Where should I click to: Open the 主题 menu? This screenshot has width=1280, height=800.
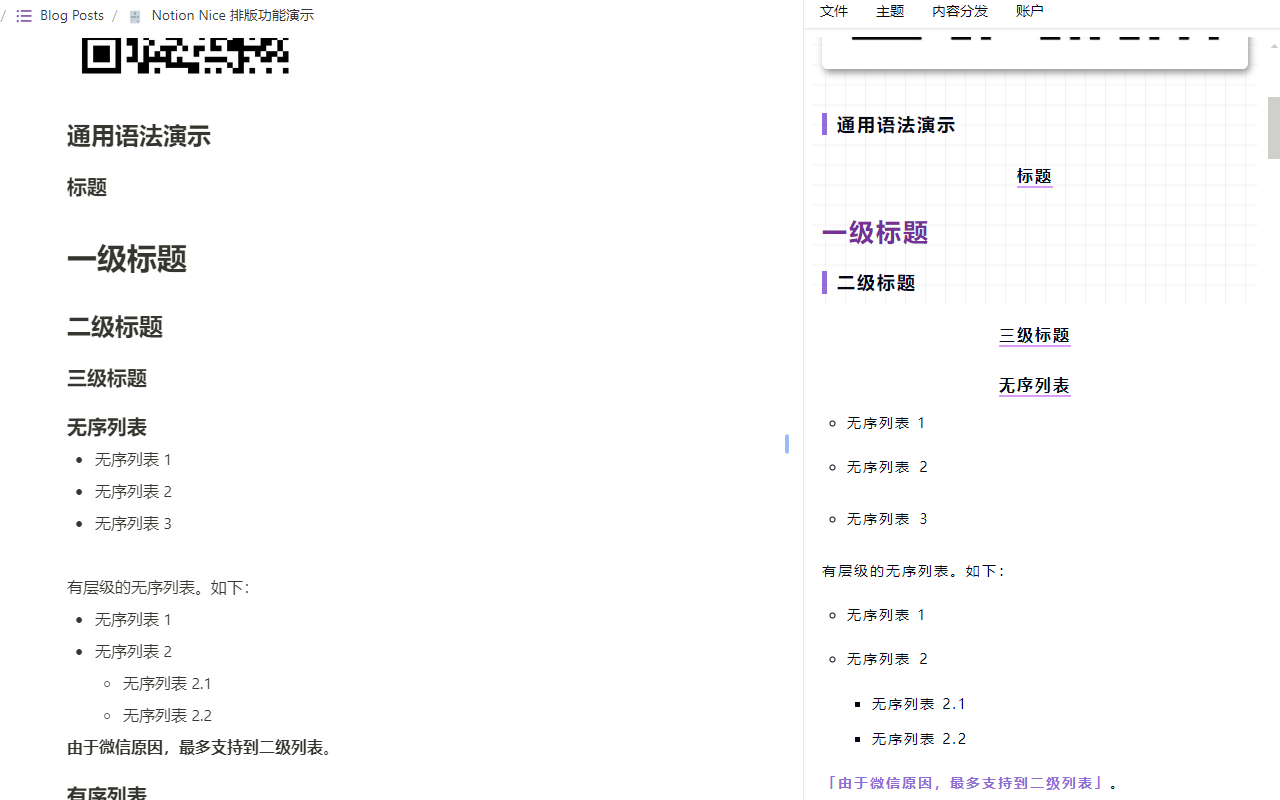[888, 11]
